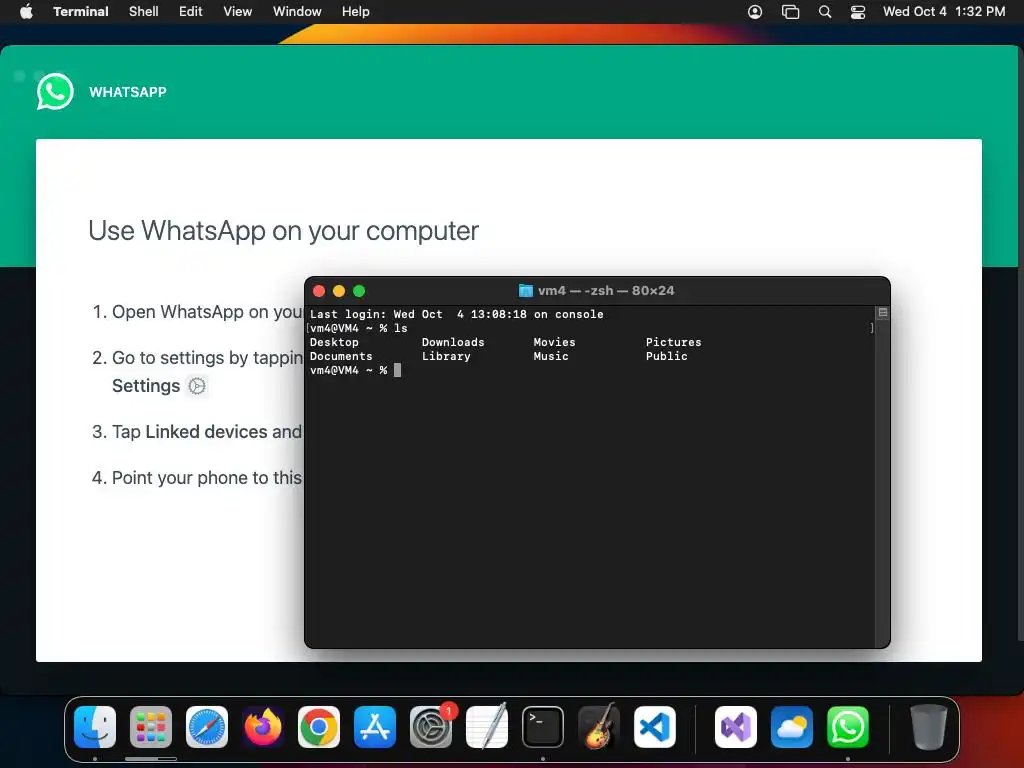Click the WhatsApp icon in the dock
Screen dimensions: 1024x768
tap(848, 727)
